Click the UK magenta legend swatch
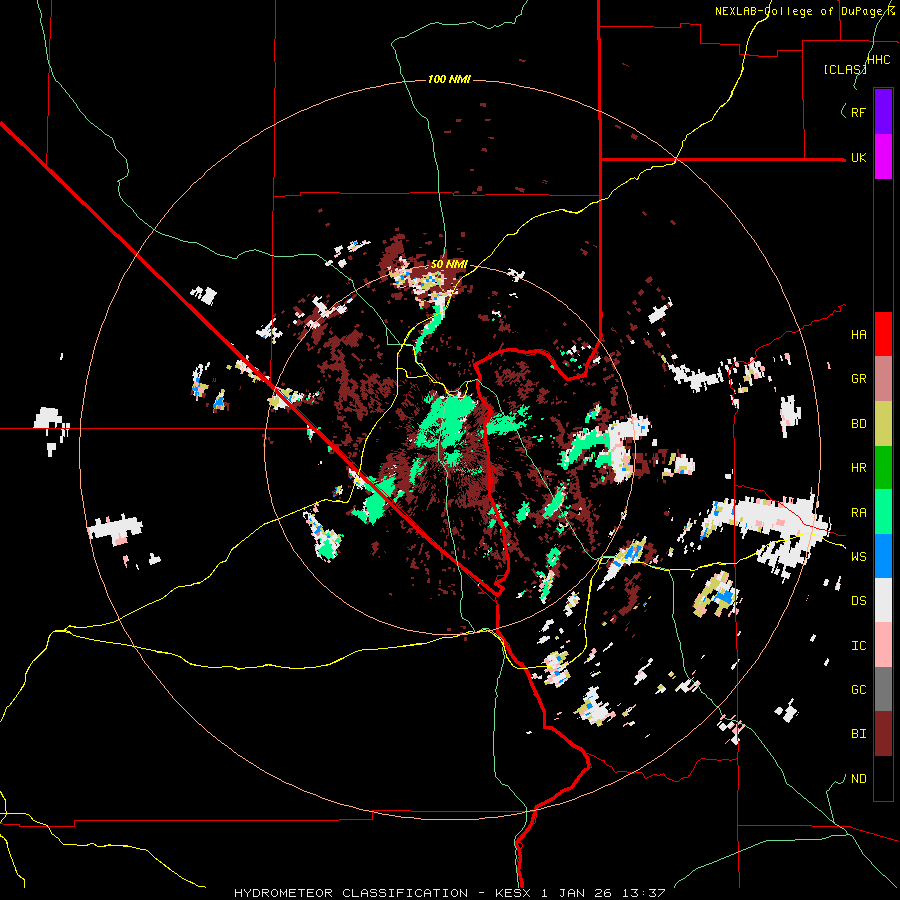 point(883,157)
